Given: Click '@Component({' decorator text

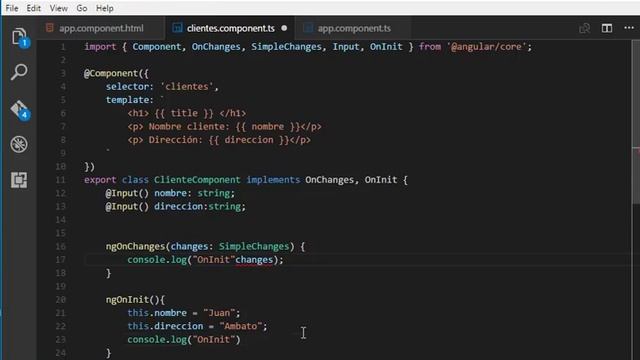Looking at the screenshot, I should pos(116,73).
